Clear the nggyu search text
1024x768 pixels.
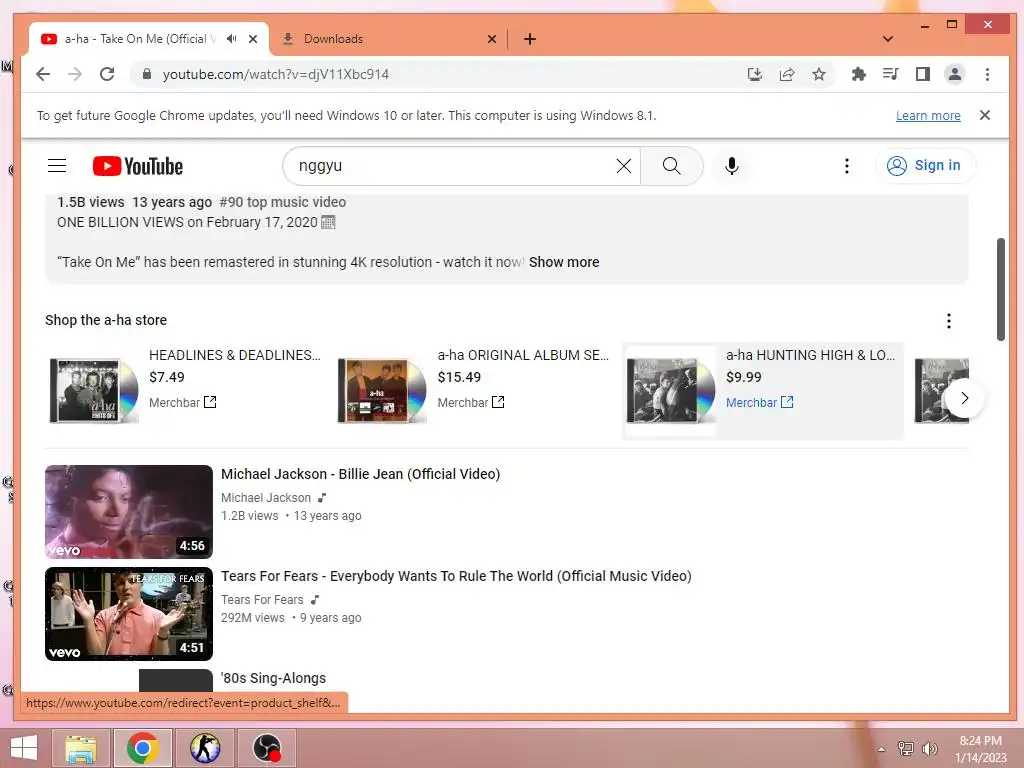624,166
